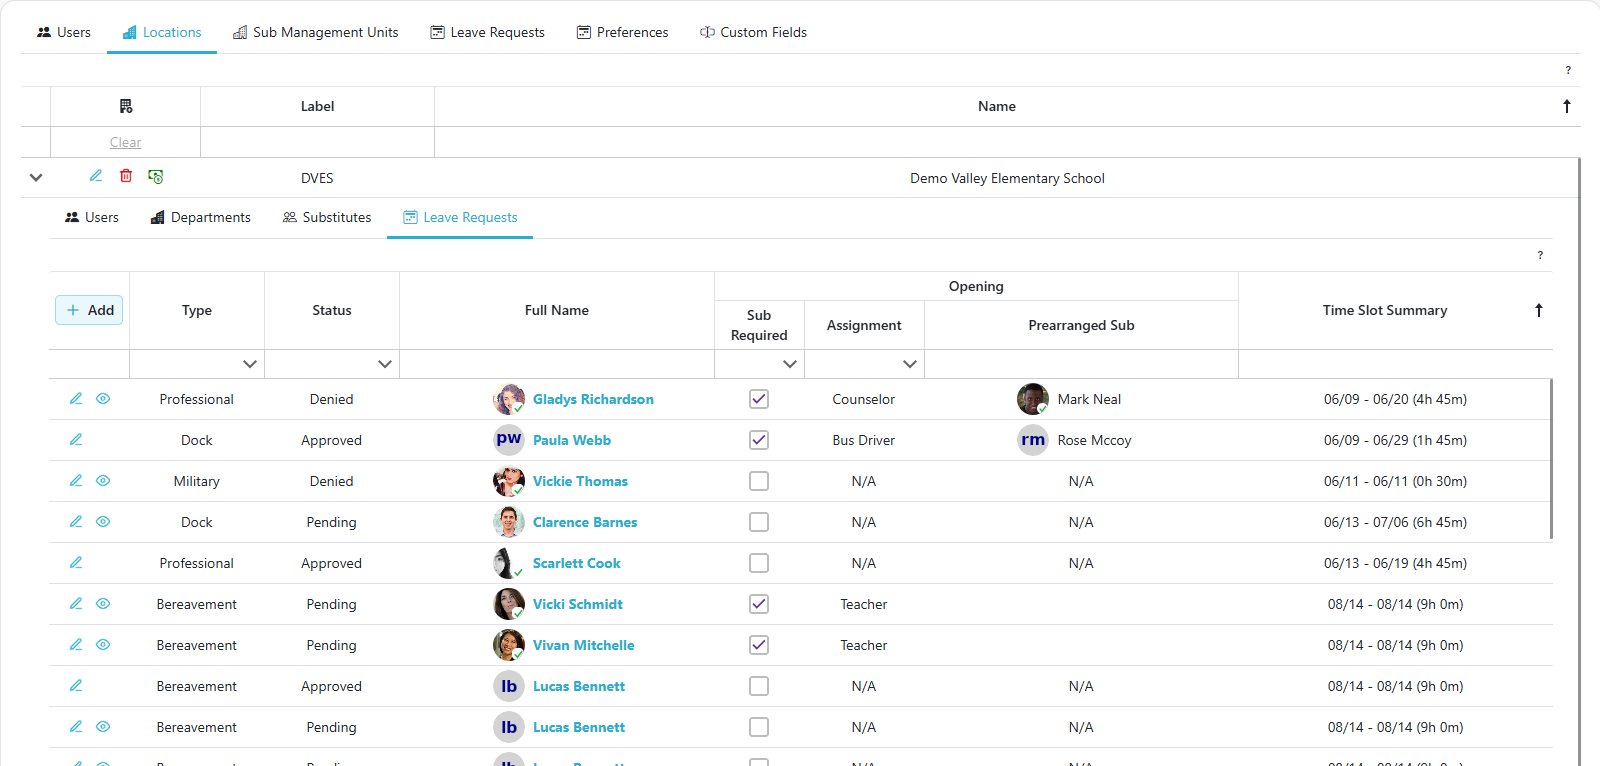Uncheck Sub Required for Vicki Schmidt
Screen dimensions: 1600x766
point(759,604)
